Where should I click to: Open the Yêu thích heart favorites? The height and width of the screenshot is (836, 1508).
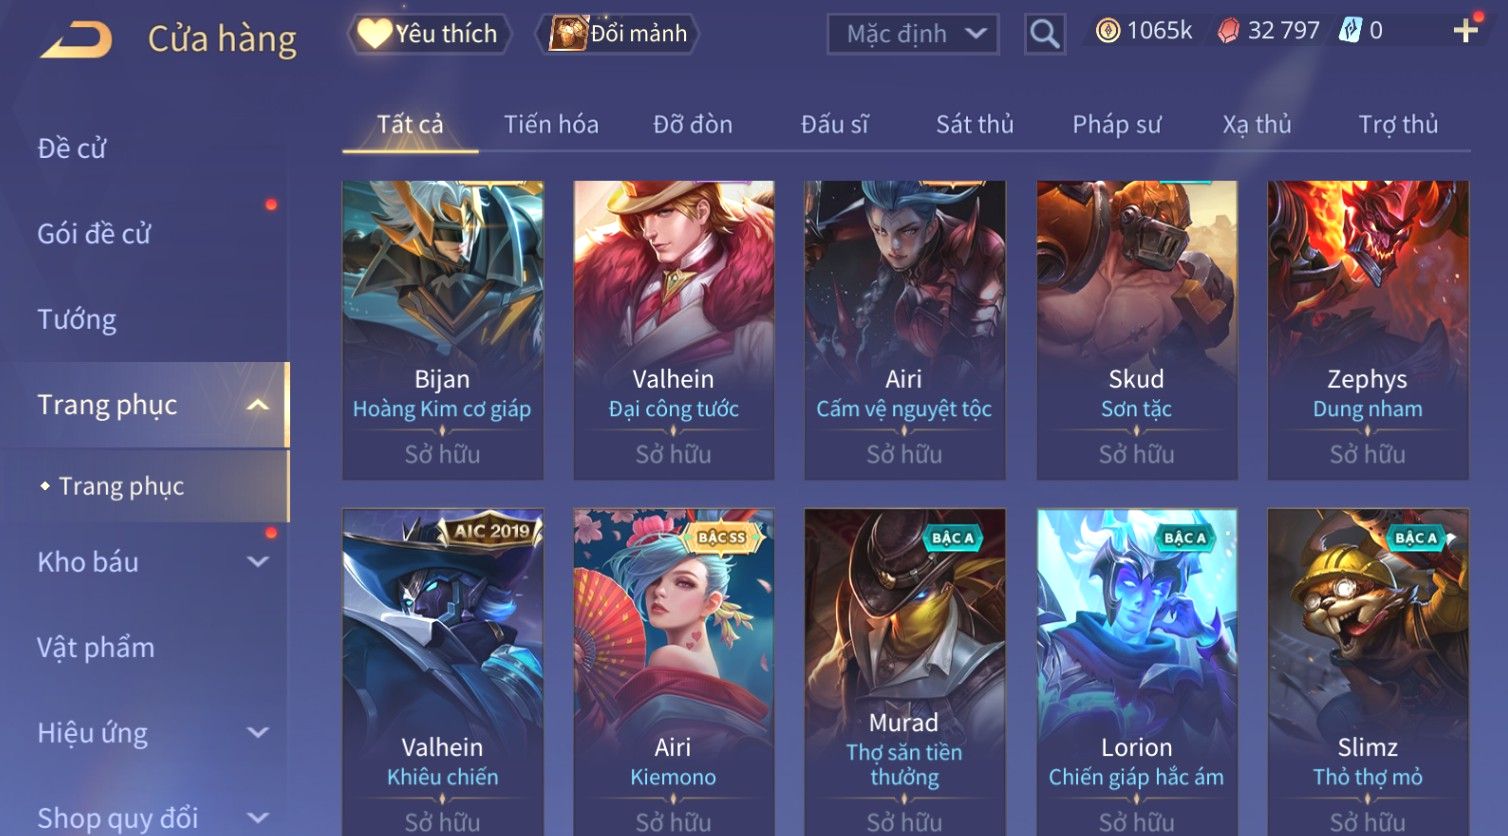(x=429, y=34)
